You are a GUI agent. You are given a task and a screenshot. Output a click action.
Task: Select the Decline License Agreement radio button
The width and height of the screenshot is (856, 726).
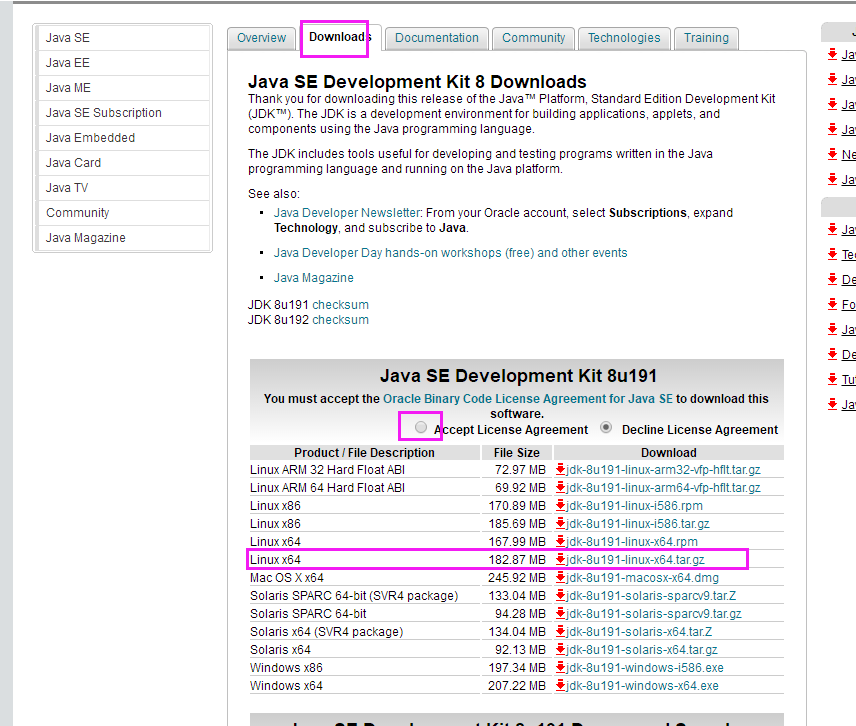(x=605, y=427)
